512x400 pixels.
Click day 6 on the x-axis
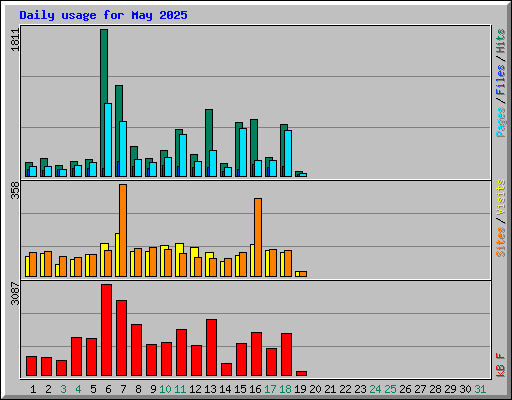108,389
